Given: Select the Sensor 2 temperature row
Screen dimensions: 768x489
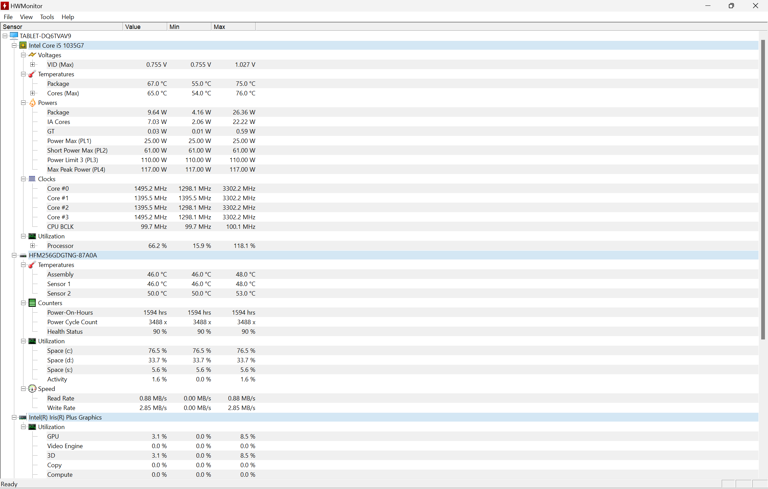Looking at the screenshot, I should click(x=379, y=293).
